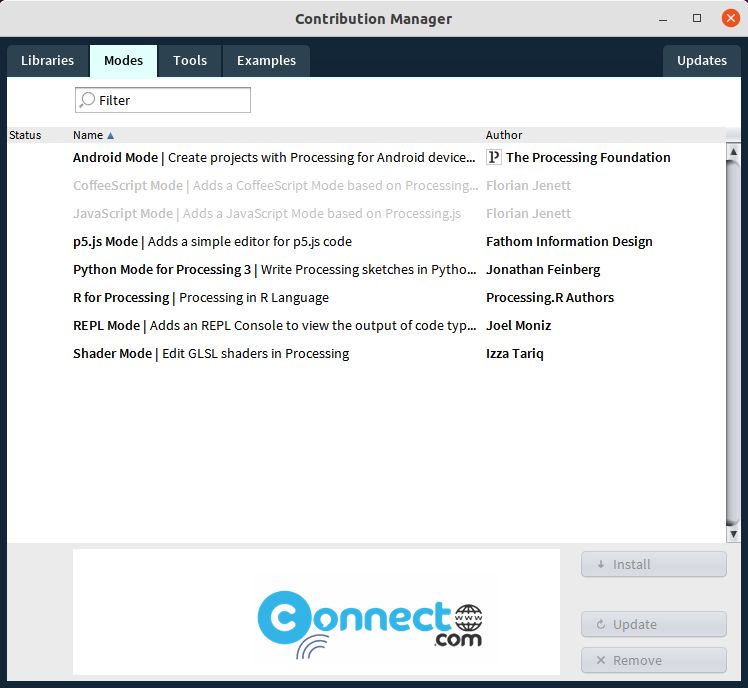Select the p5.js Mode row
The image size is (748, 688).
click(x=366, y=241)
